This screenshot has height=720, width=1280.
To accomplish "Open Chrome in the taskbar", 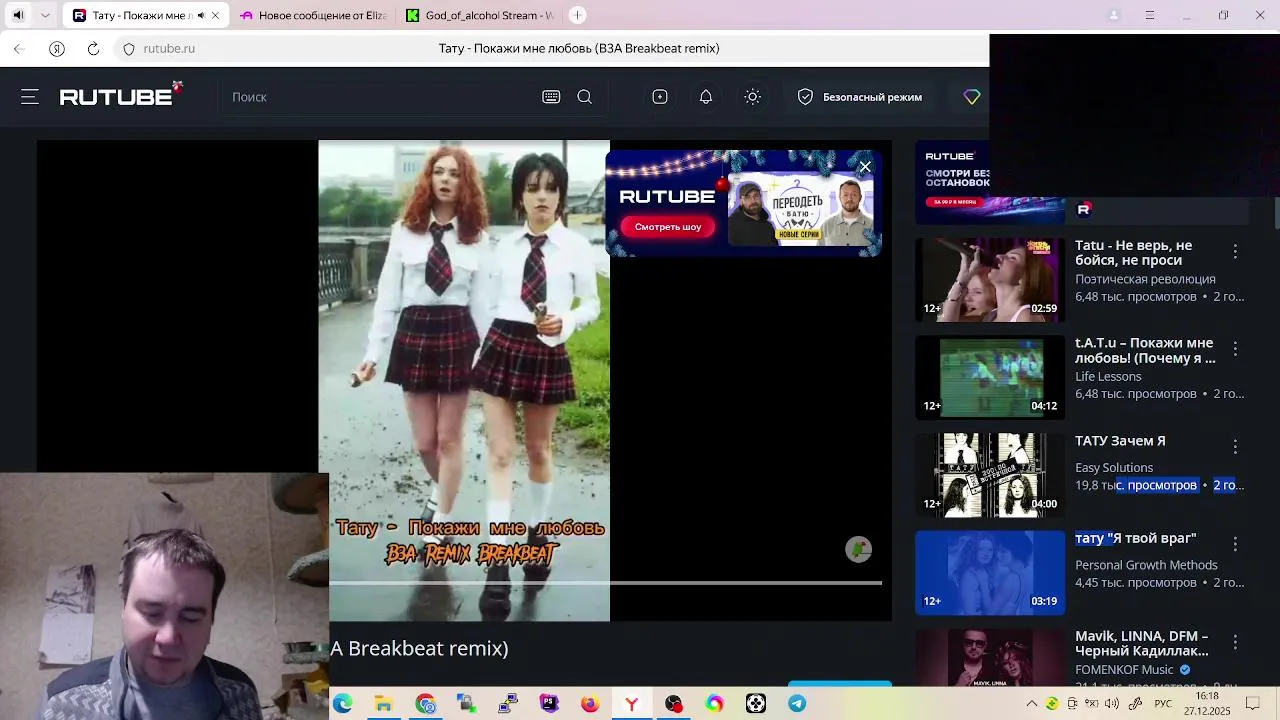I will (x=426, y=704).
